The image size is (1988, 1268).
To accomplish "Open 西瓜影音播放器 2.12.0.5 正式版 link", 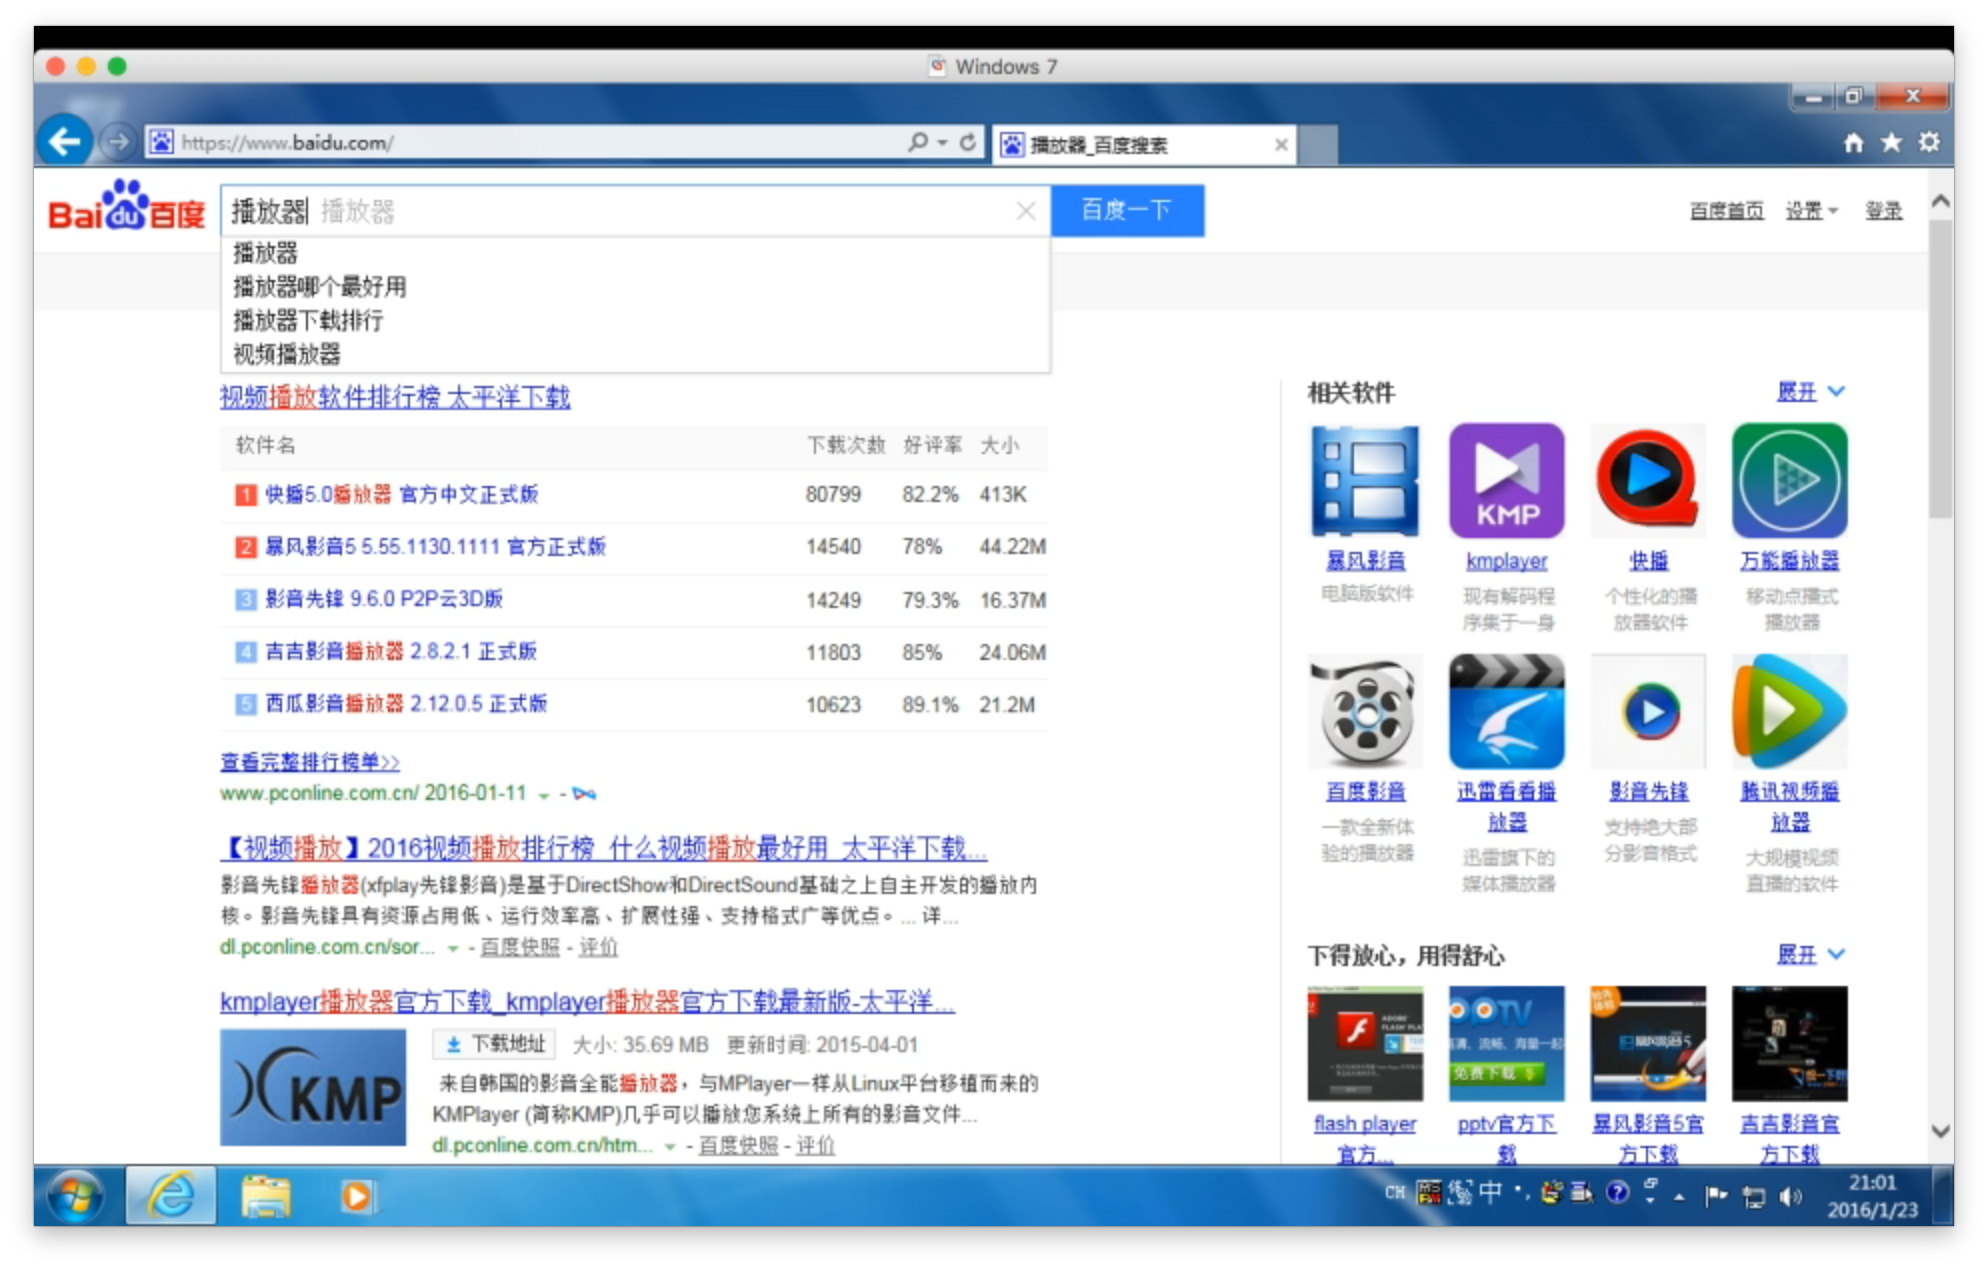I will pos(406,703).
